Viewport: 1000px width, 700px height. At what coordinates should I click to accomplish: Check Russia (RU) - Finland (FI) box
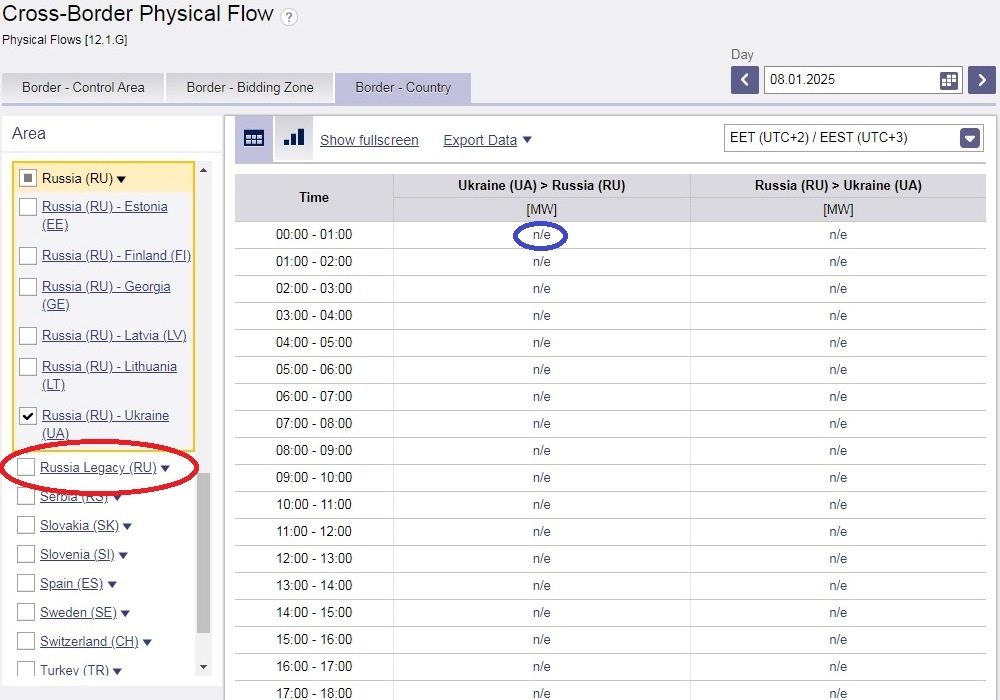27,256
